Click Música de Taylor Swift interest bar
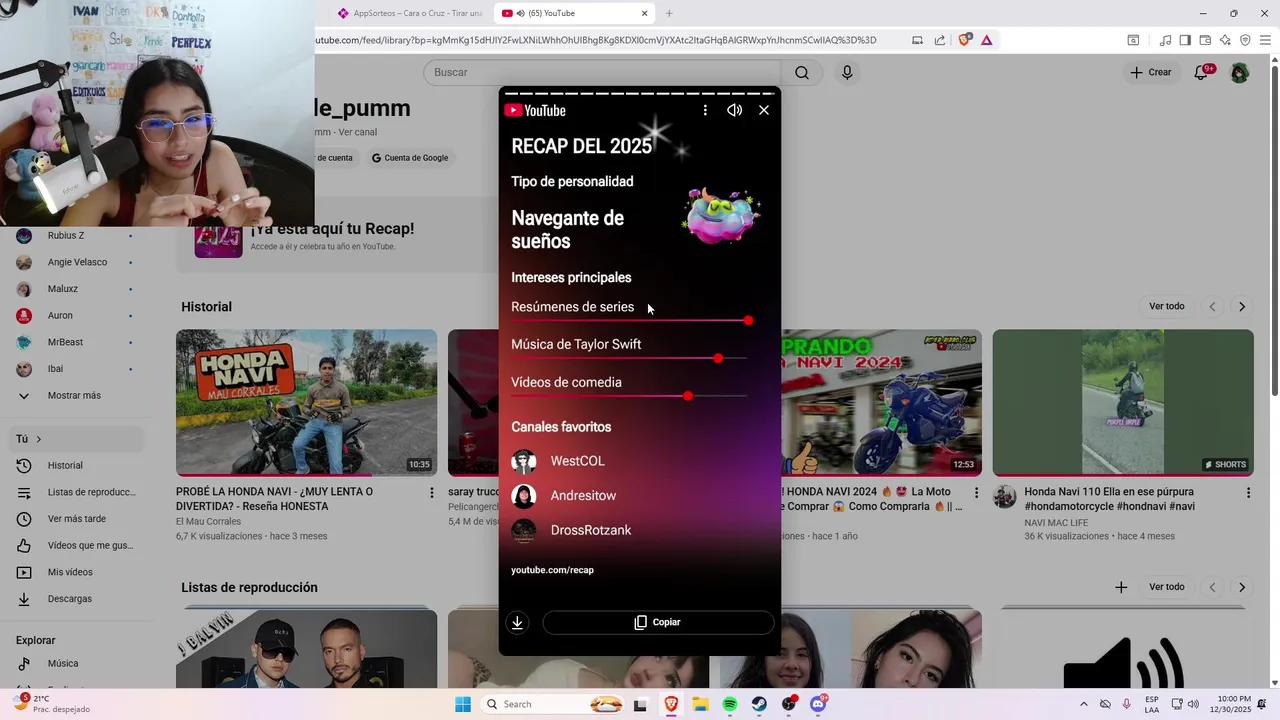The height and width of the screenshot is (720, 1280). [x=630, y=358]
